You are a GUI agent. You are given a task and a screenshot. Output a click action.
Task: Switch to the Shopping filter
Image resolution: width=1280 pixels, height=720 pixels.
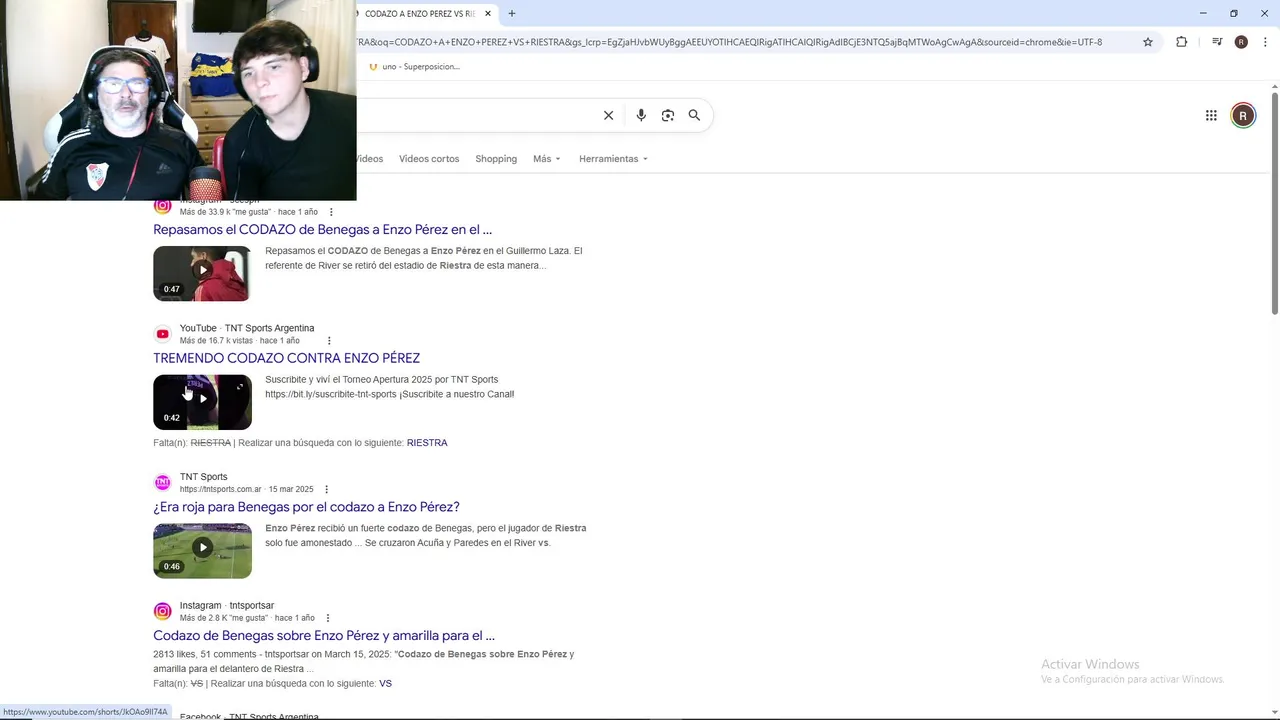pos(496,159)
